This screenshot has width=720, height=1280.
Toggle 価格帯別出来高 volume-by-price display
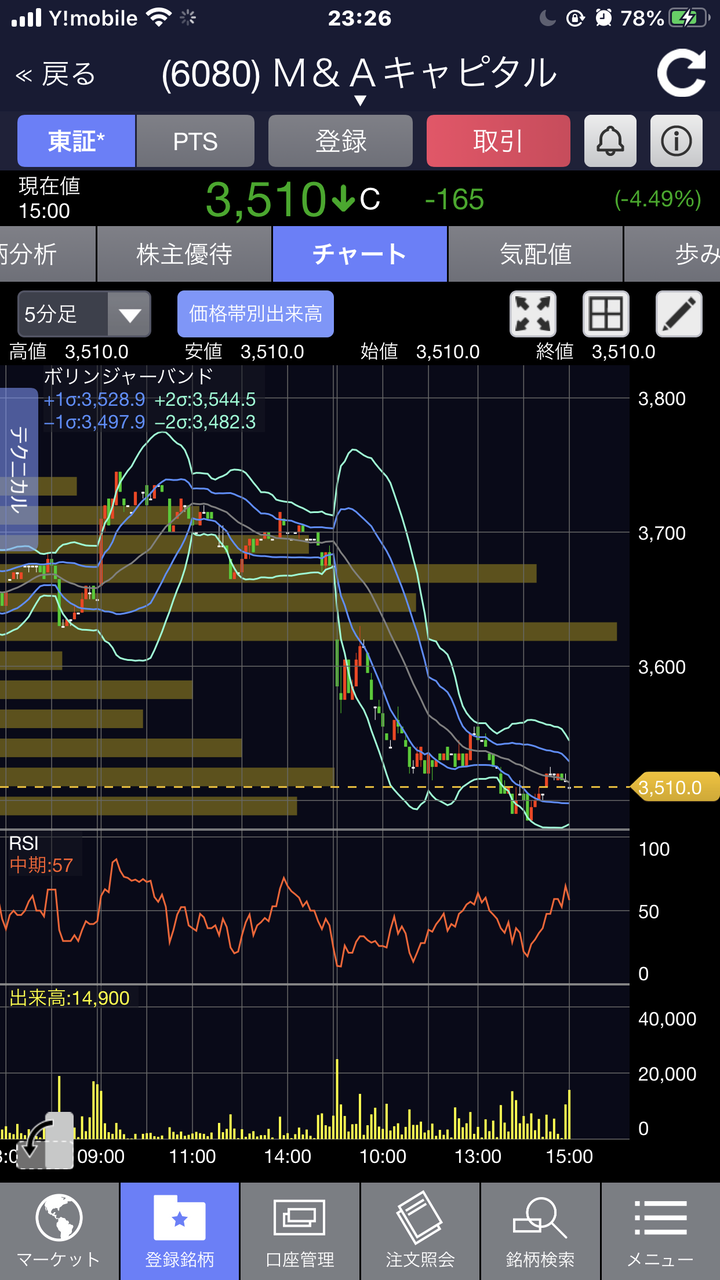[x=256, y=314]
